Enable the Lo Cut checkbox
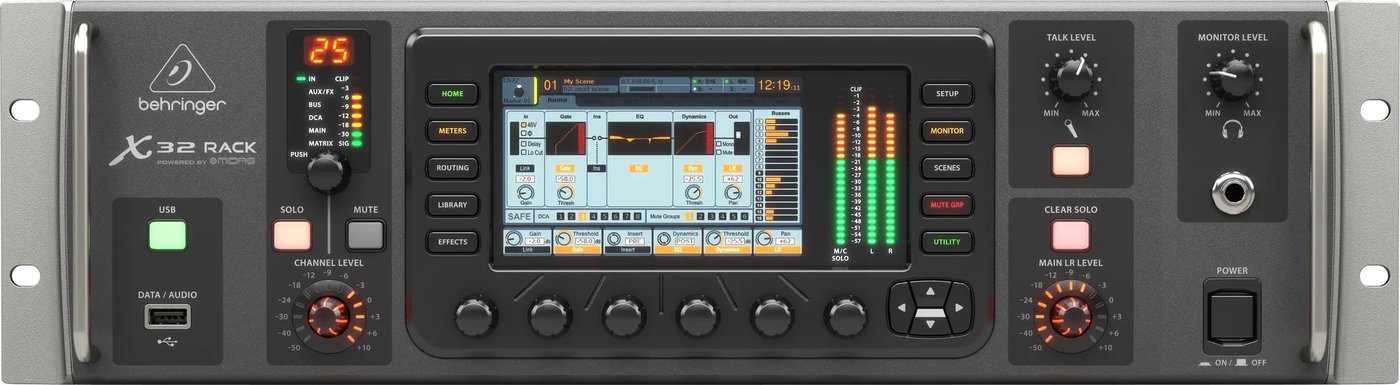Viewport: 1400px width, 385px height. pos(523,153)
